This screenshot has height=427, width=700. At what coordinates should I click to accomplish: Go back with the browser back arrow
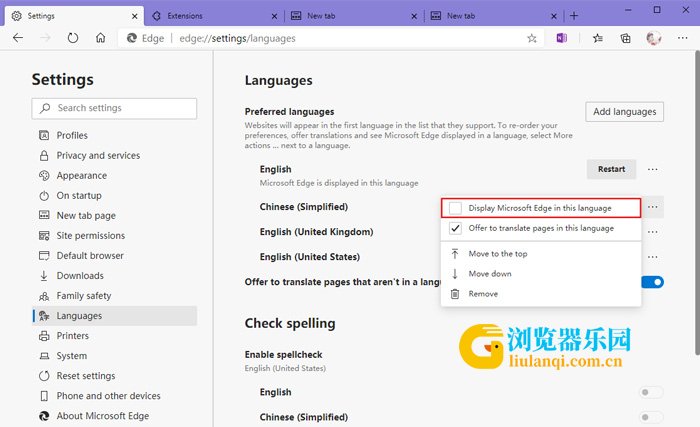tap(18, 38)
